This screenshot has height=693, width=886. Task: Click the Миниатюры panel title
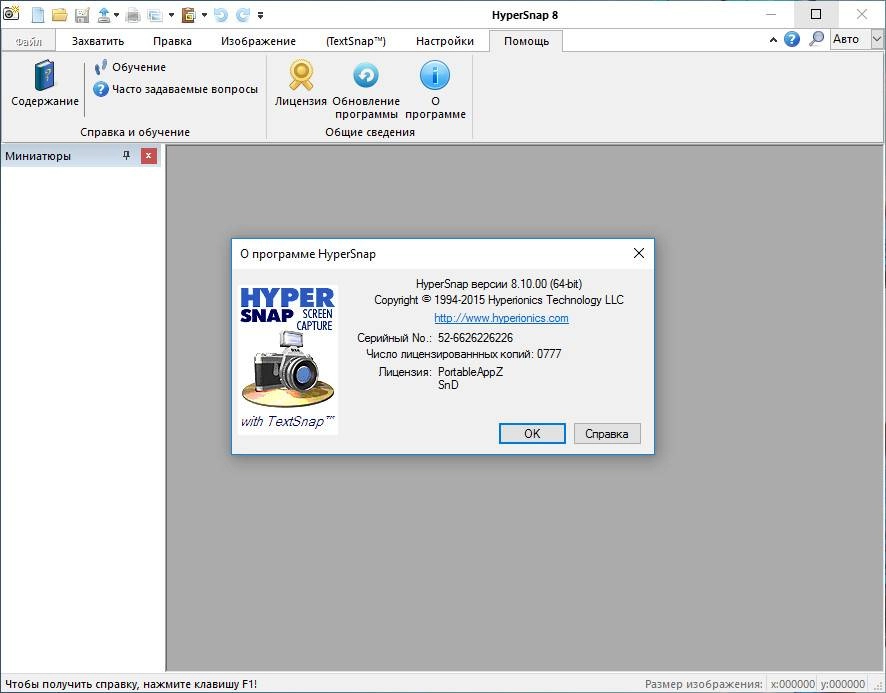point(38,156)
